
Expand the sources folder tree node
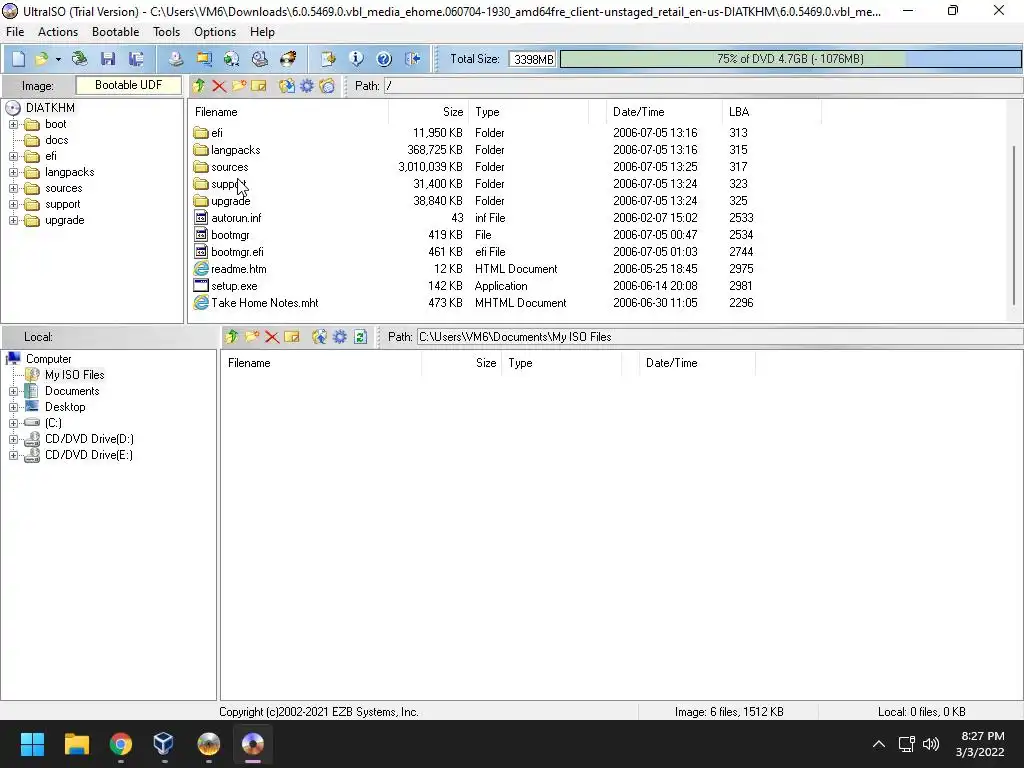[x=13, y=188]
